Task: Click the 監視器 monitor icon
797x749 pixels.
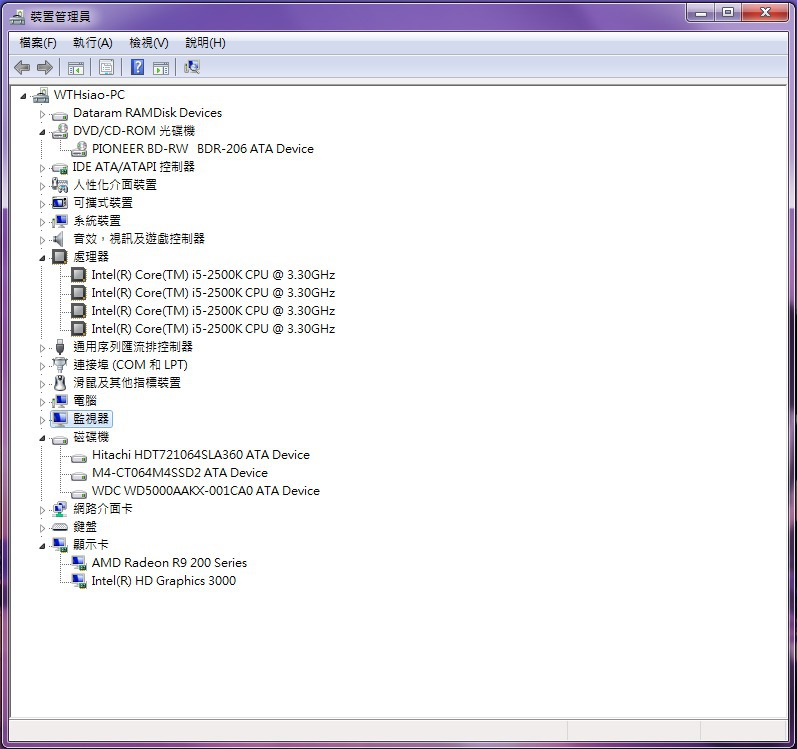Action: (59, 419)
